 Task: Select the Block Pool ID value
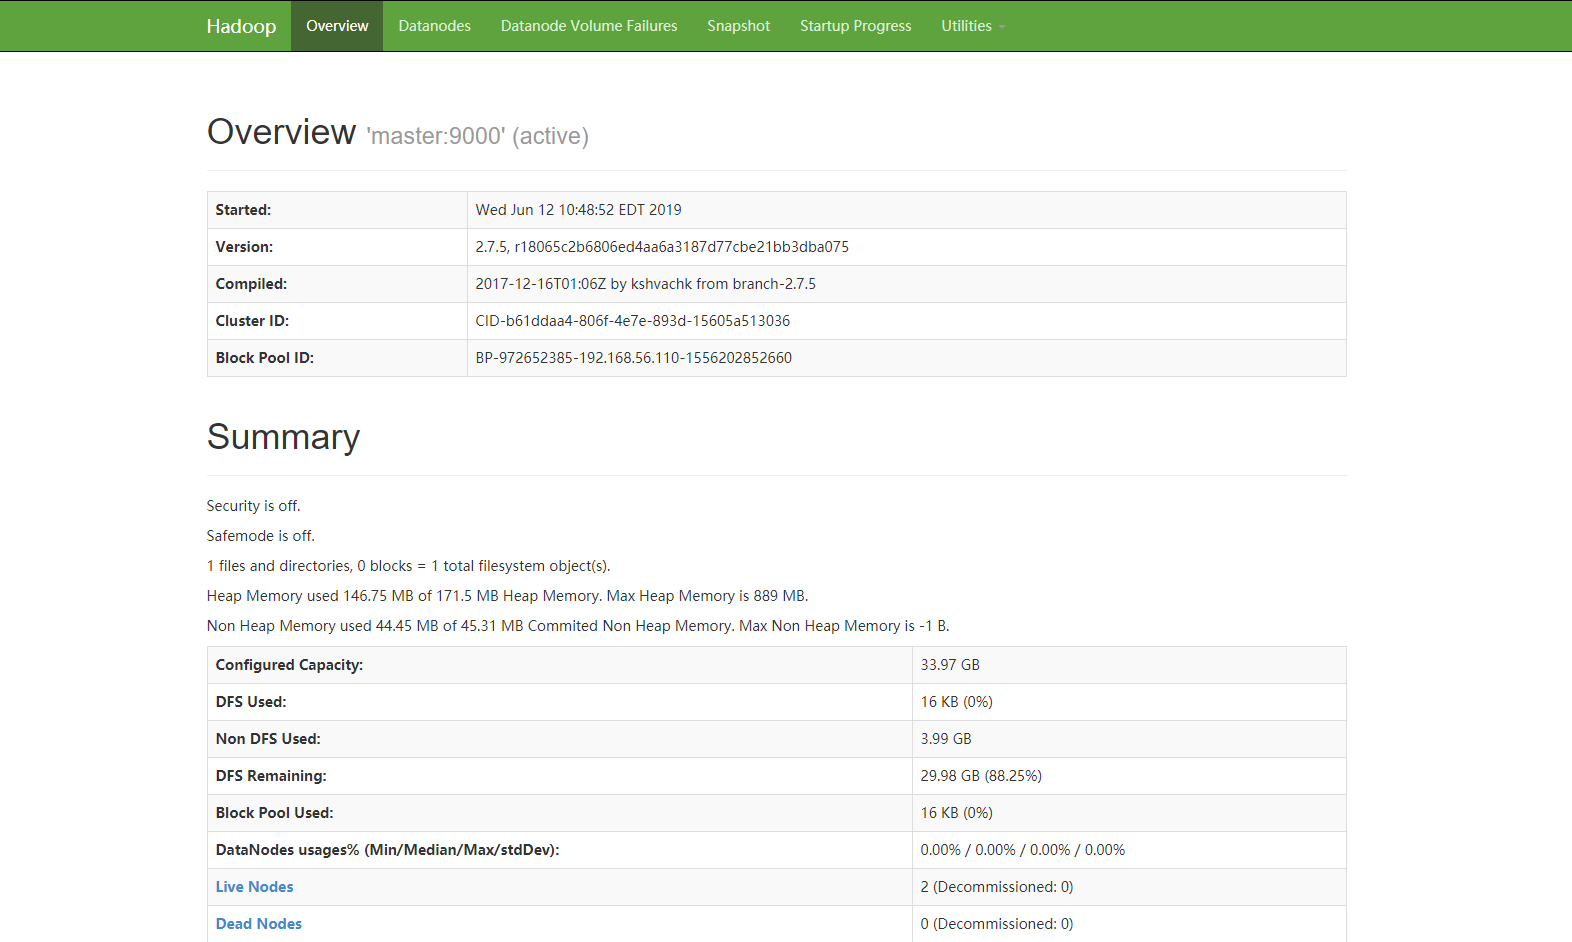point(633,358)
